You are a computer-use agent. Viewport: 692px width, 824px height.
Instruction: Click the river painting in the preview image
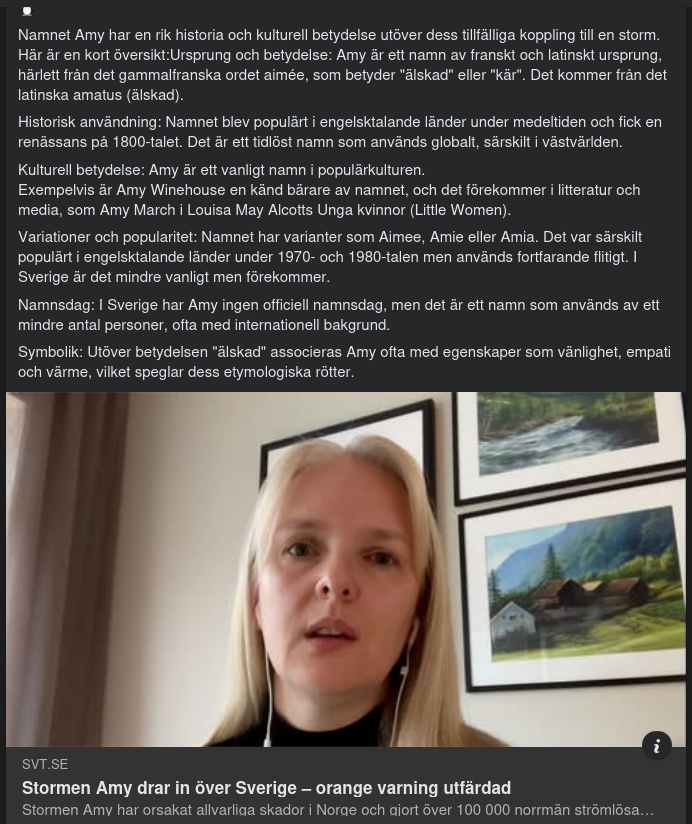point(567,435)
